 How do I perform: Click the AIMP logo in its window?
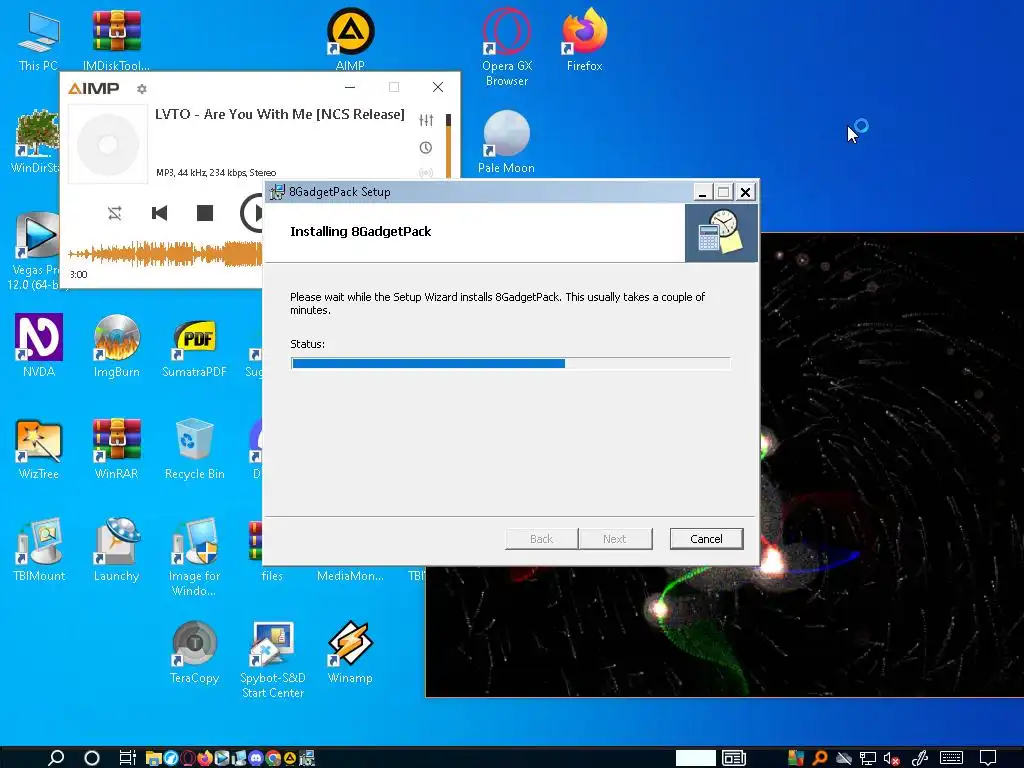coord(93,88)
